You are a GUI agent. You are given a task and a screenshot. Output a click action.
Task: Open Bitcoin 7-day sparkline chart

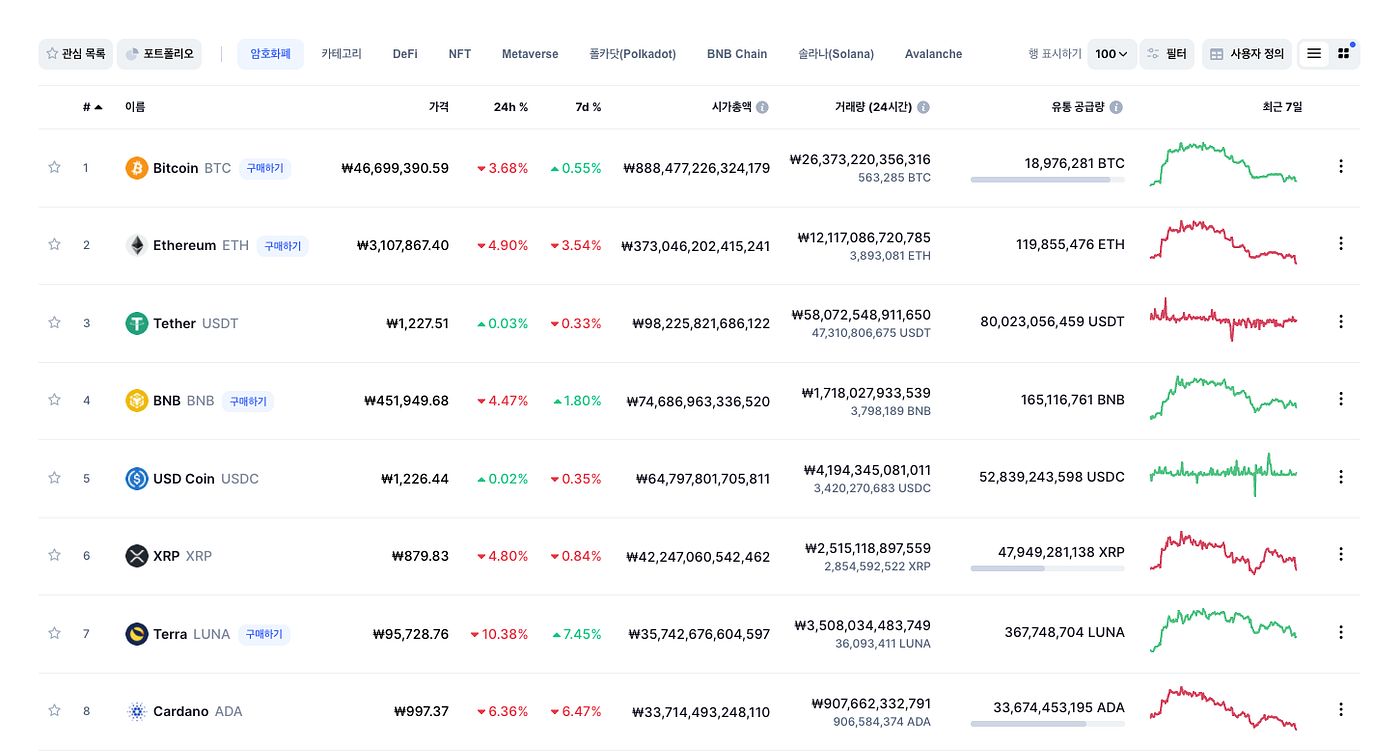coord(1223,164)
